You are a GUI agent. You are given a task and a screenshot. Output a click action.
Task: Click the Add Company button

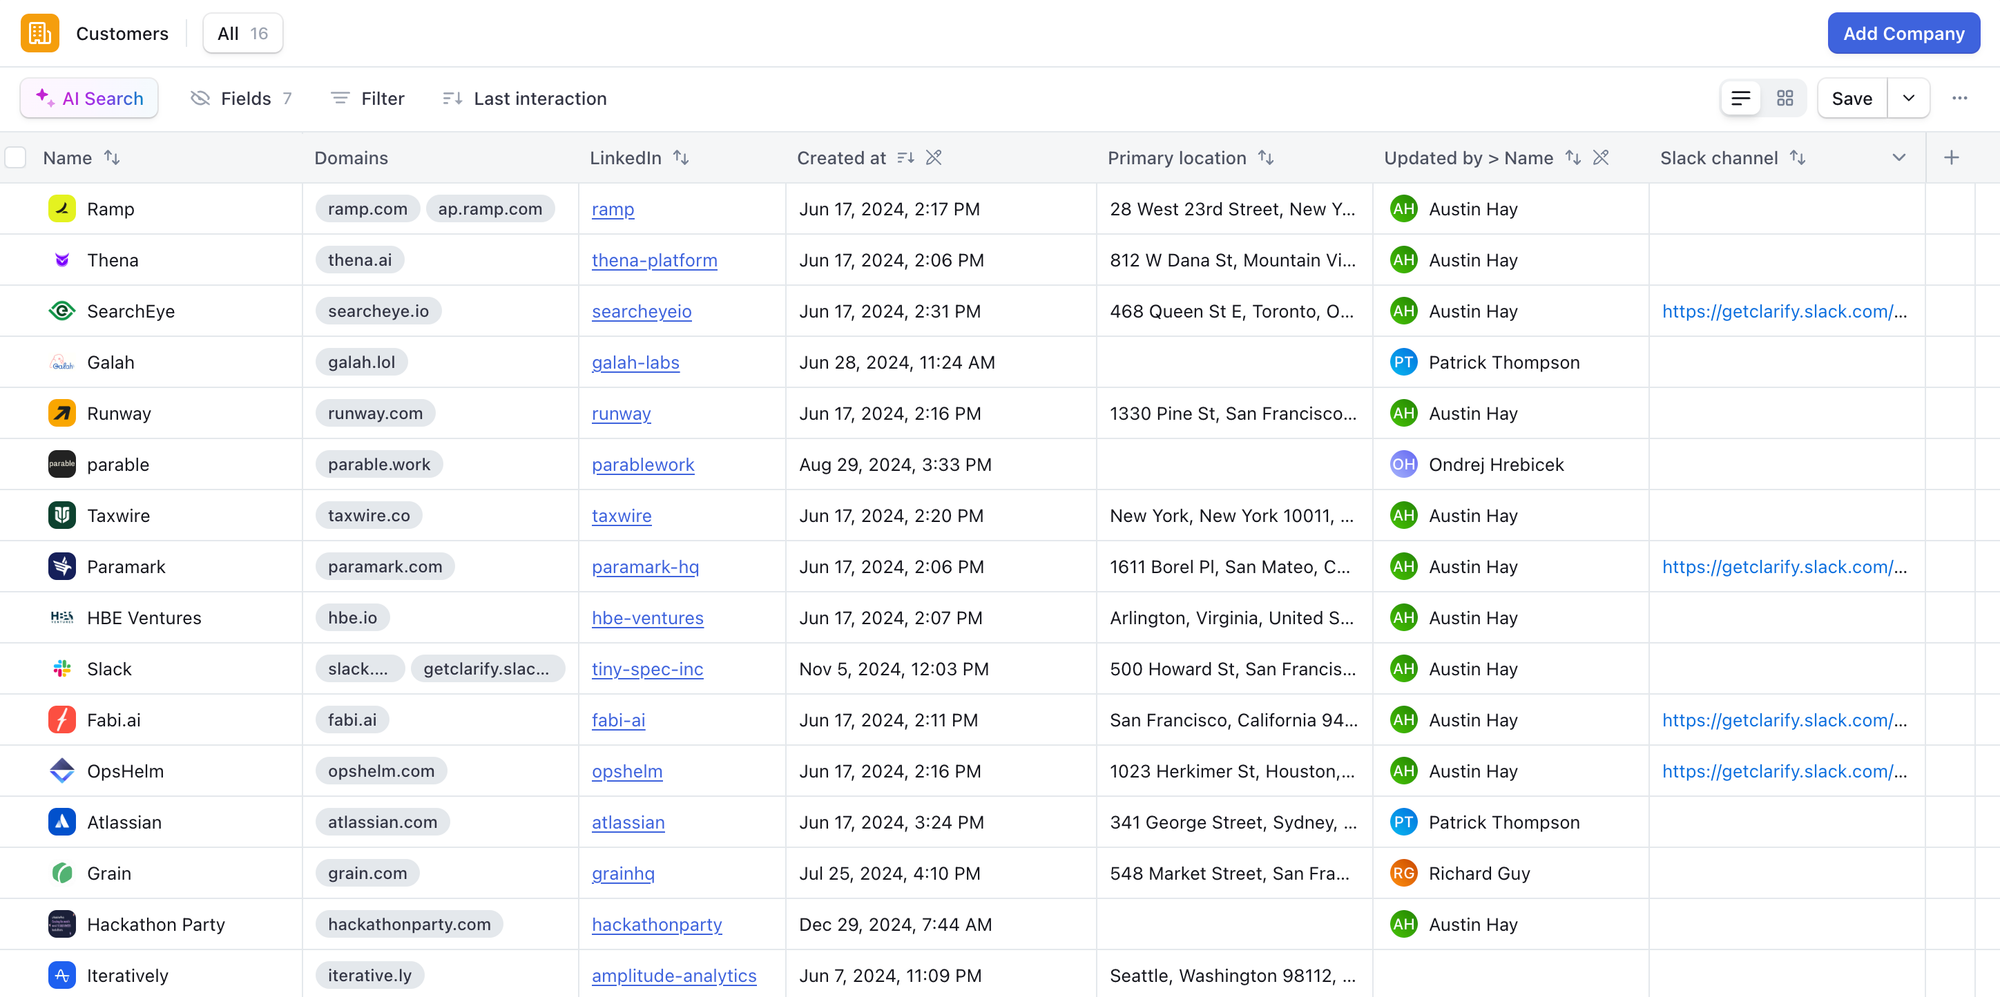point(1904,33)
